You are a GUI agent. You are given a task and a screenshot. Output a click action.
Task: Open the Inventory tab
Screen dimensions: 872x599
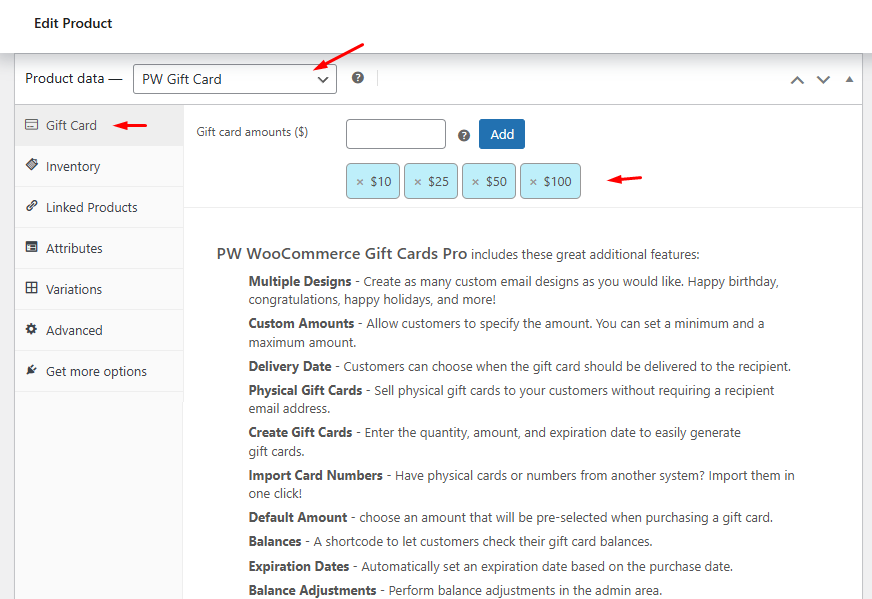tap(99, 166)
